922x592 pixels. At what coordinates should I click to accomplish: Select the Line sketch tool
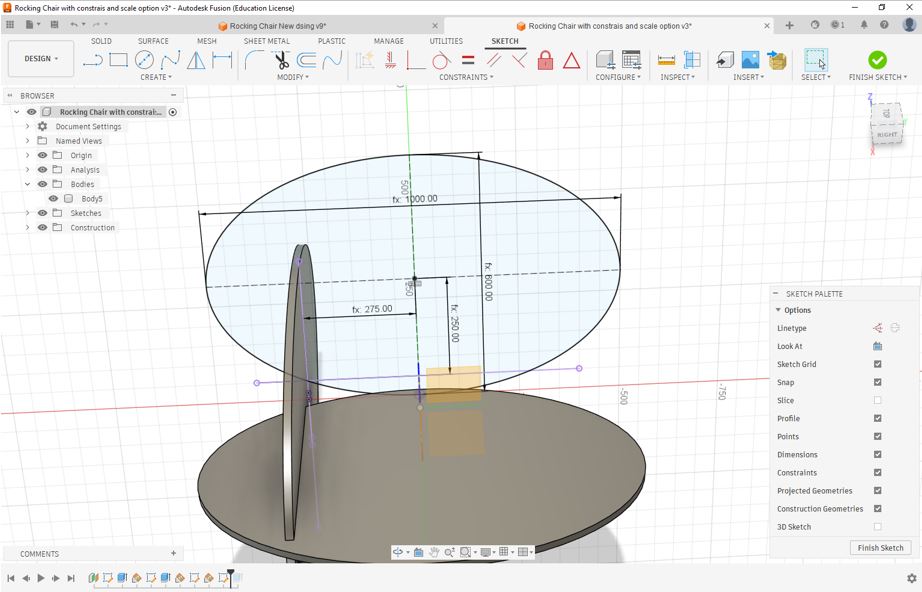[x=92, y=60]
